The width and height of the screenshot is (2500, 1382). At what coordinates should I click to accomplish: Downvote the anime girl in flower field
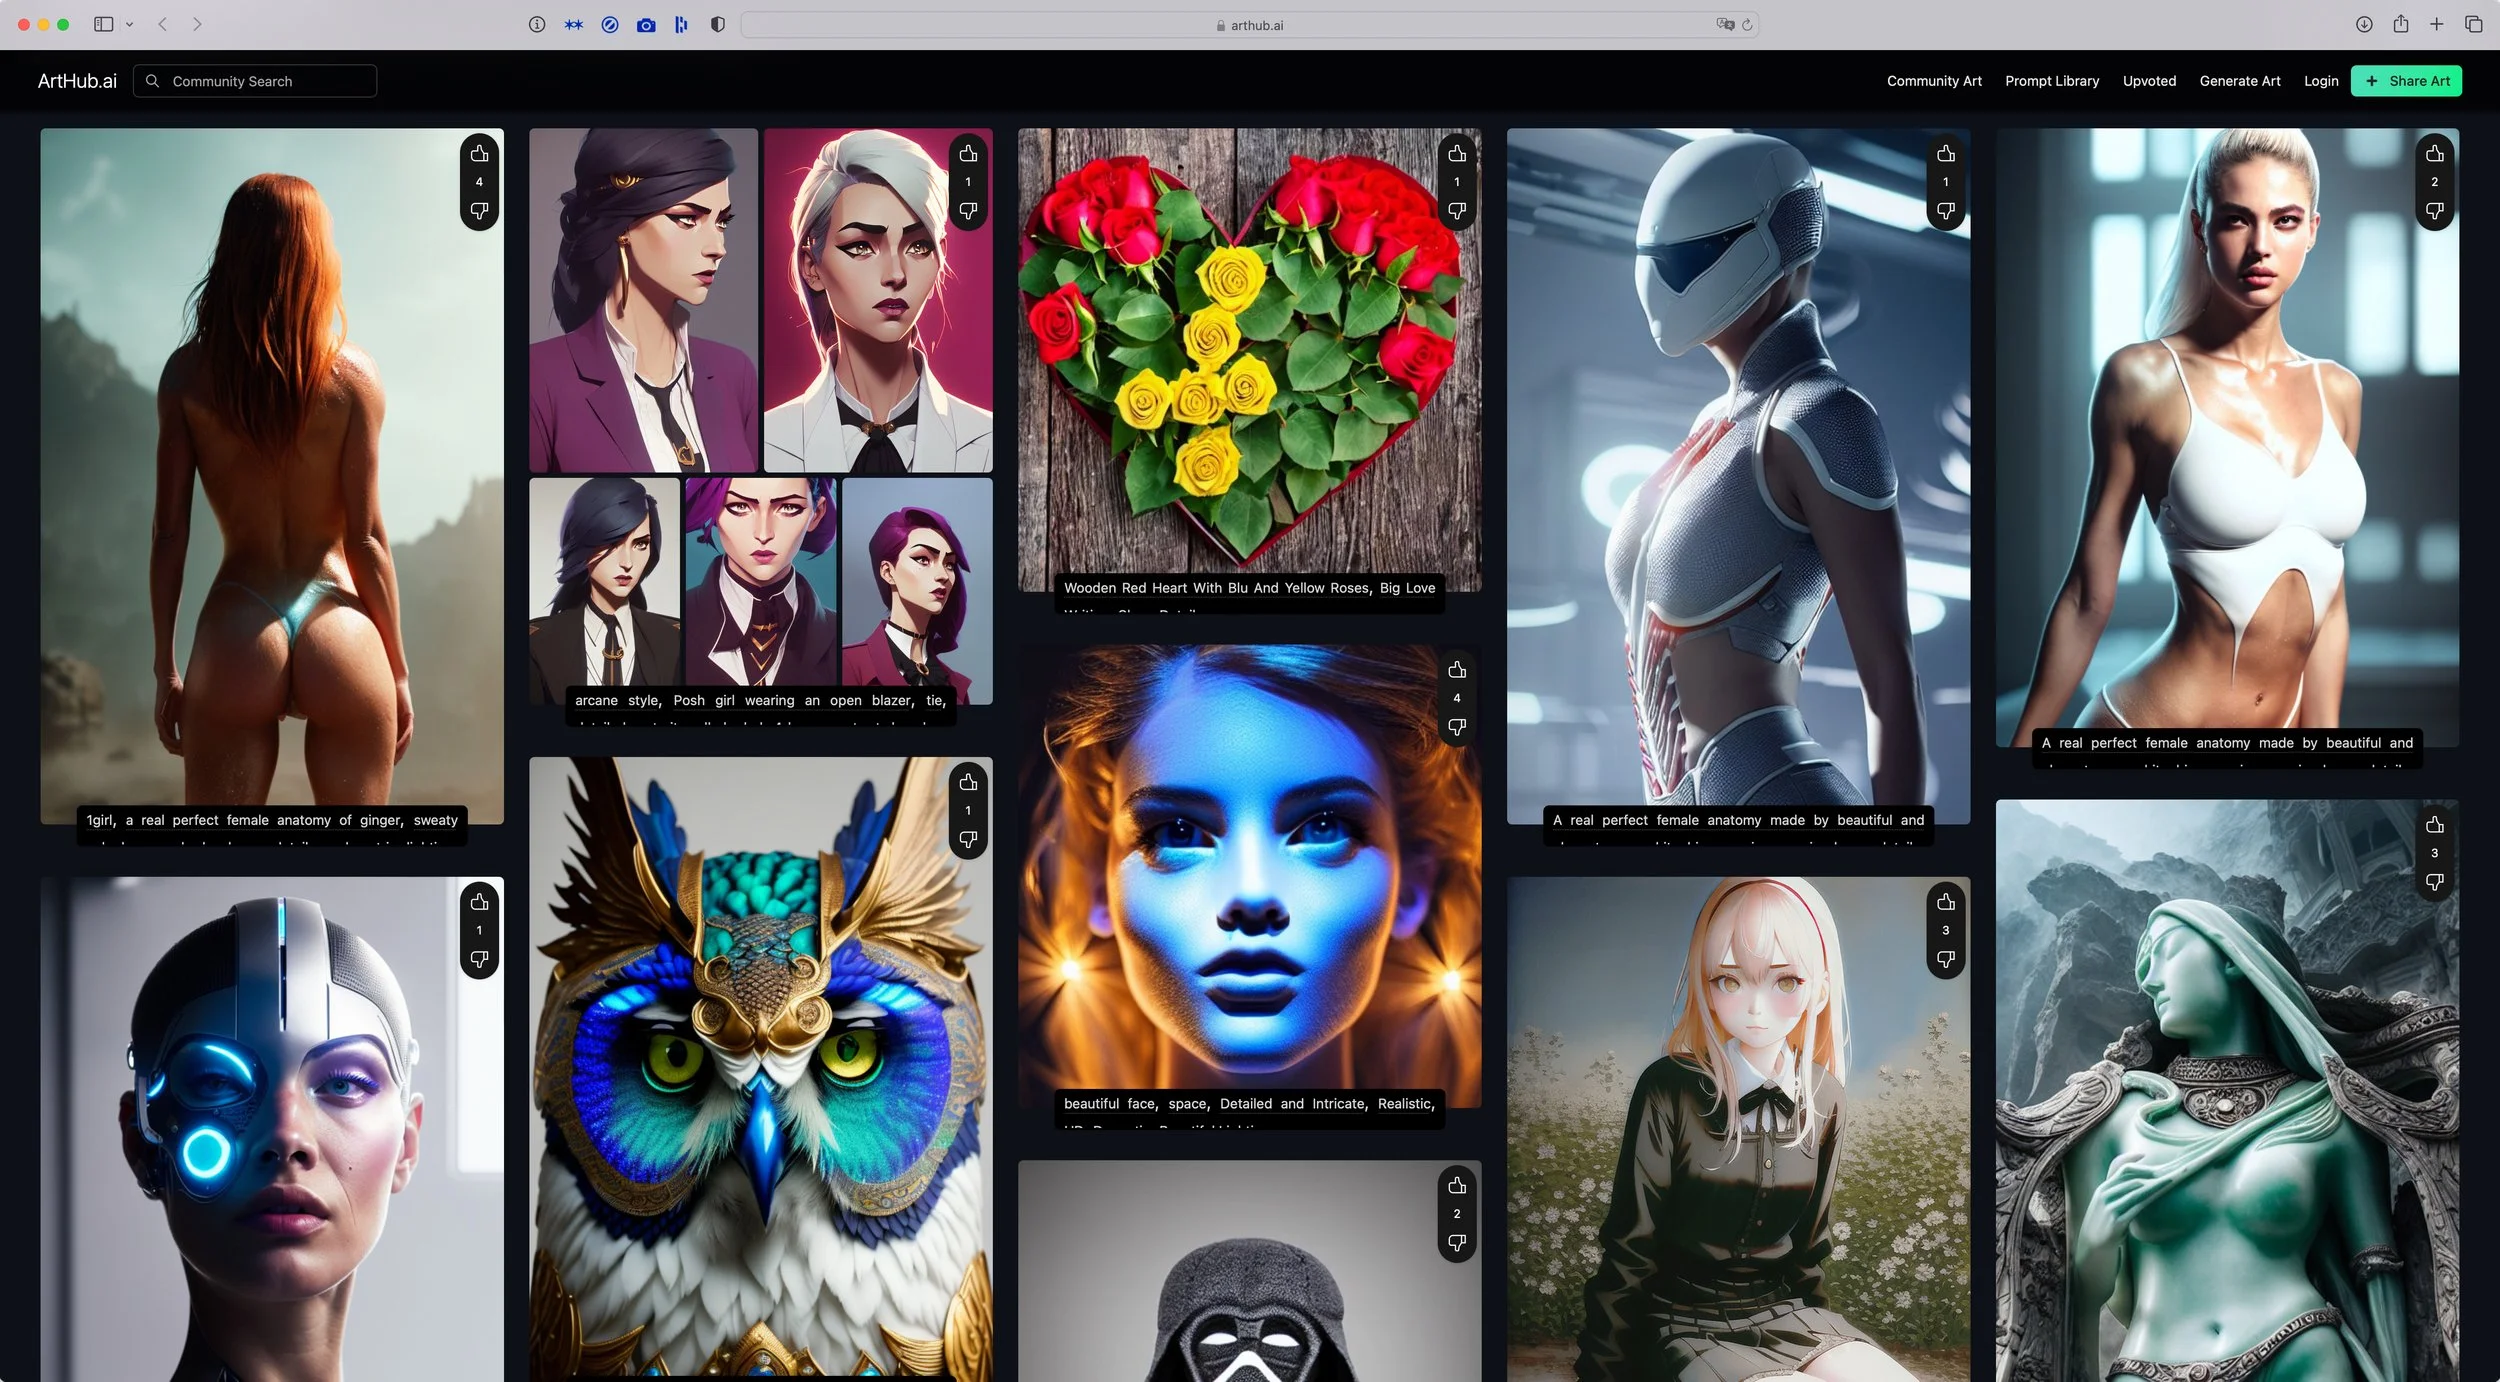coord(1945,960)
